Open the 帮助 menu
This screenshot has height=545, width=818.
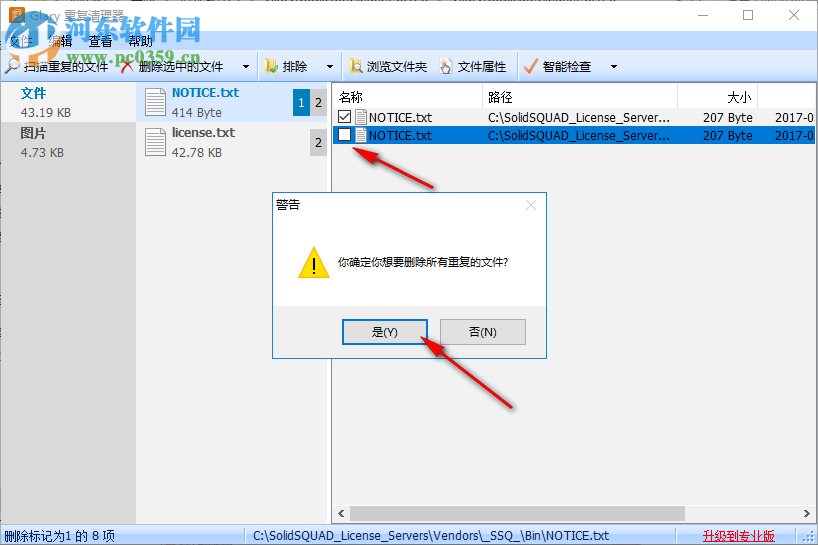click(140, 41)
